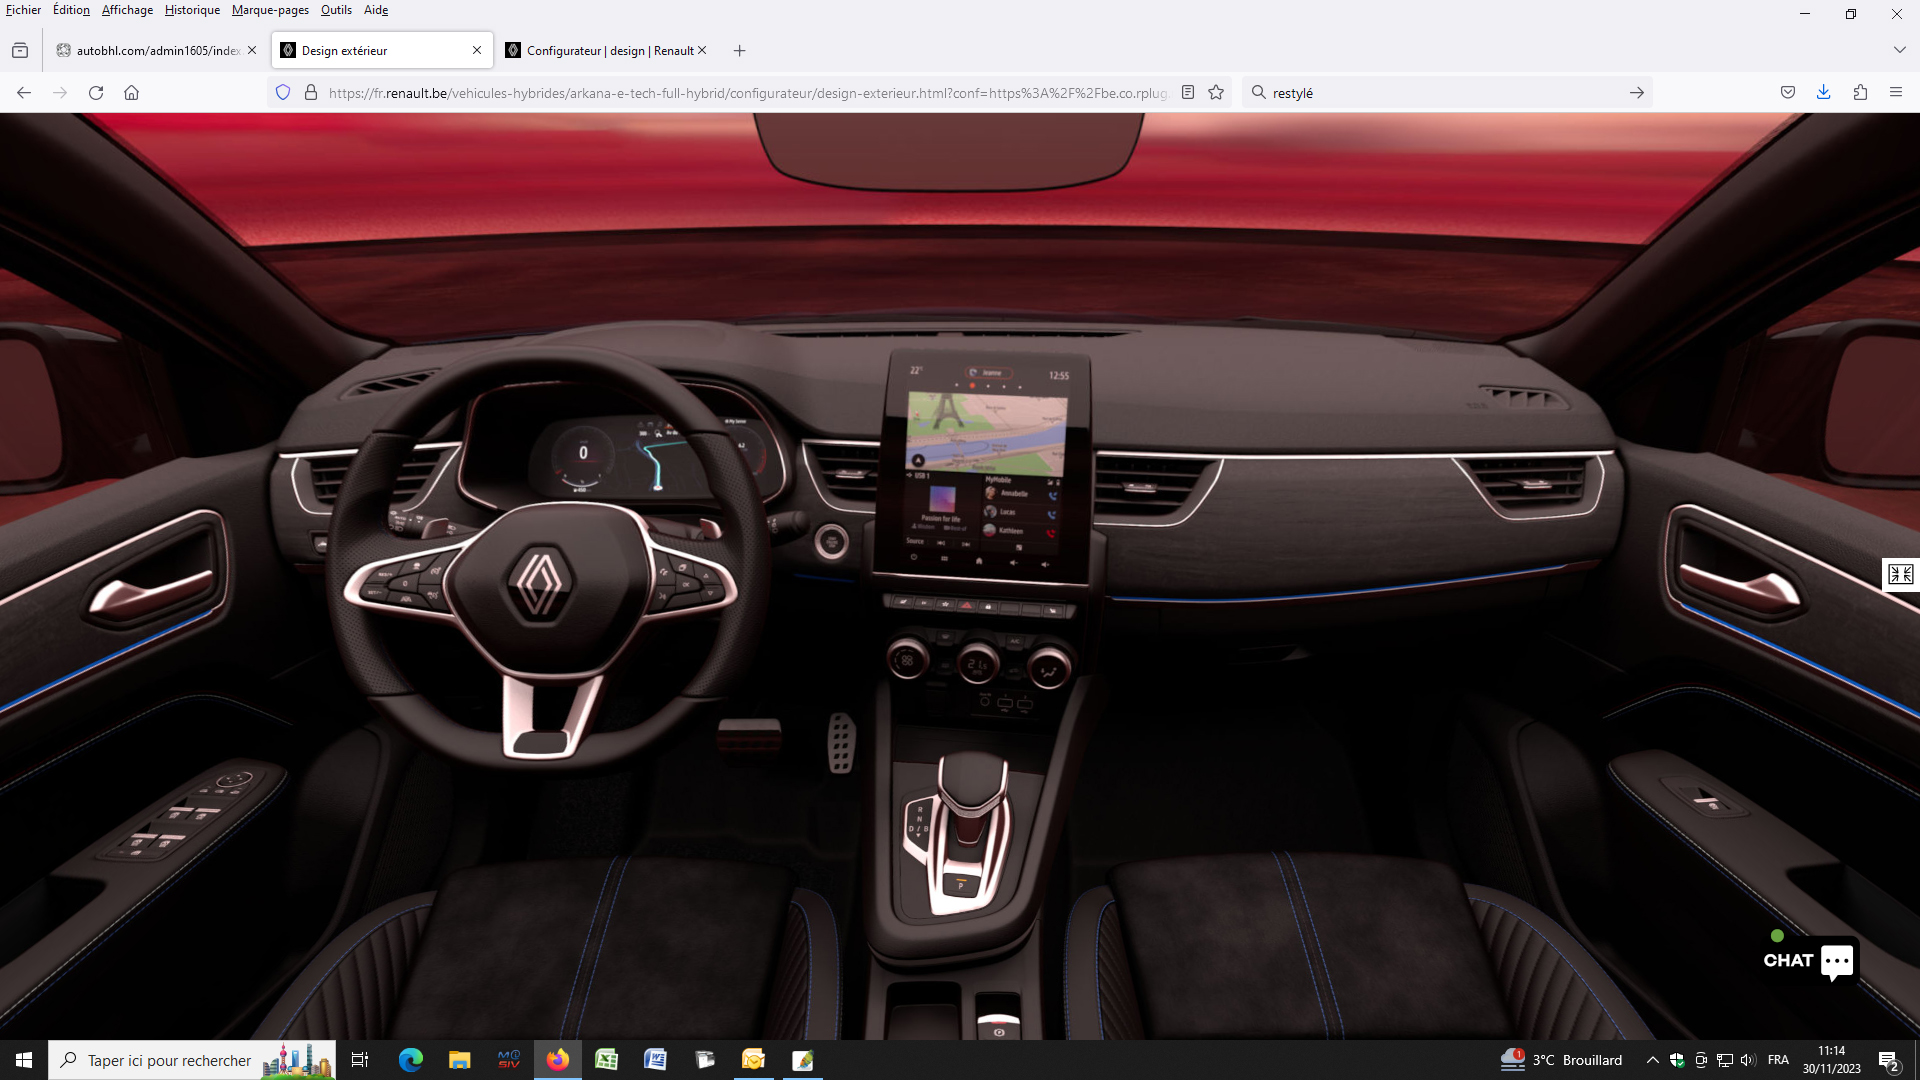Launch Microsoft Edge from the taskbar
1920x1080 pixels.
(x=410, y=1060)
